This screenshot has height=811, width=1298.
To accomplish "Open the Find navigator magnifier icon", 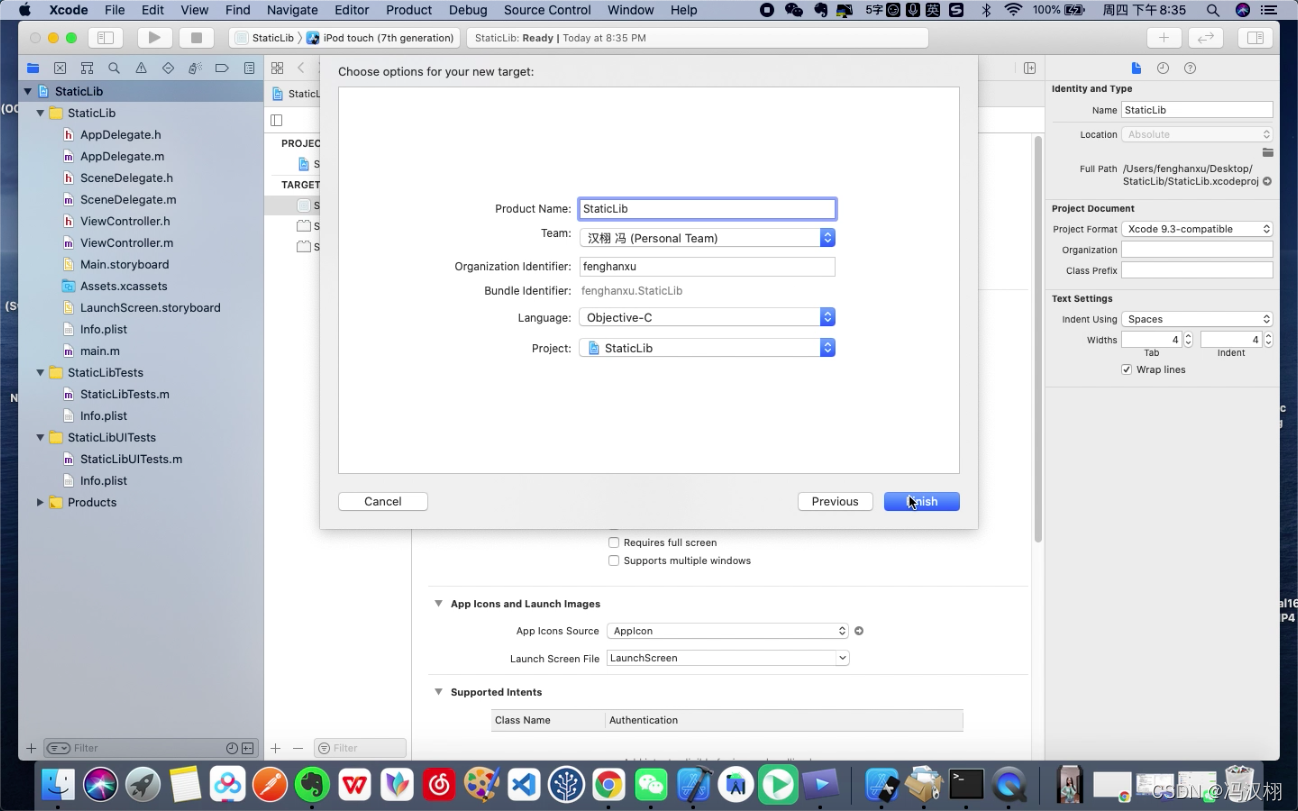I will [x=114, y=68].
